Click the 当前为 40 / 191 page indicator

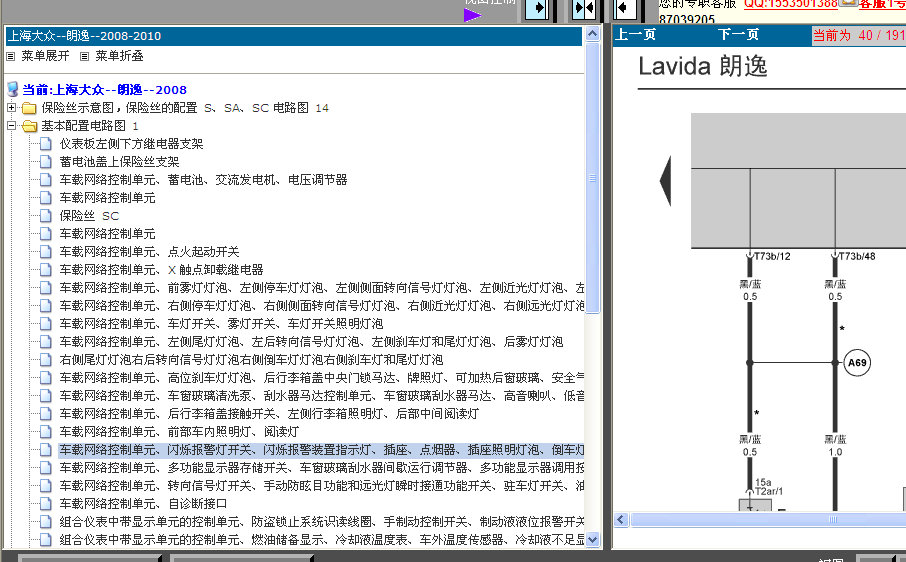[859, 35]
